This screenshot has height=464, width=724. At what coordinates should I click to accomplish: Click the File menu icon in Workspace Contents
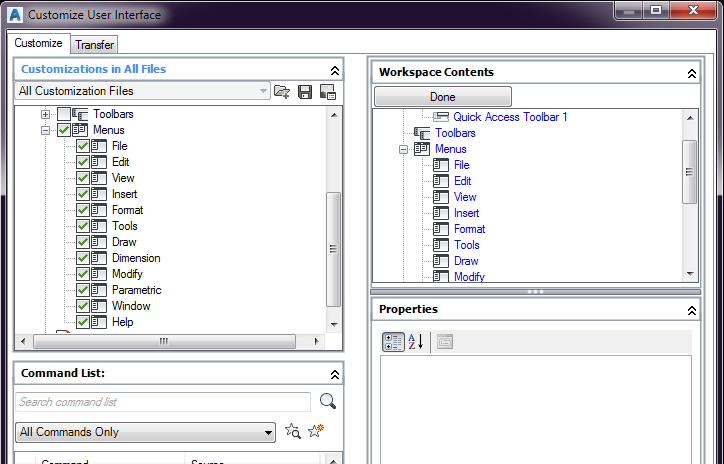441,165
